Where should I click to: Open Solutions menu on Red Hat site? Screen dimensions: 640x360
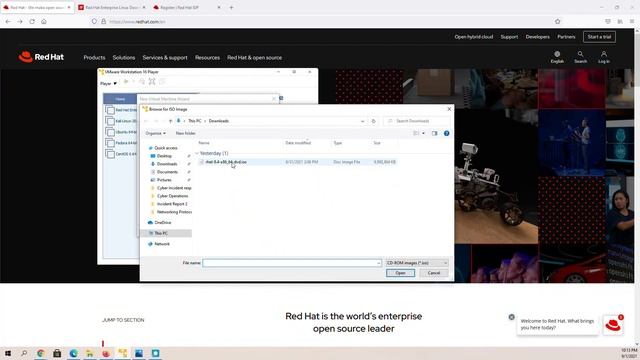(x=124, y=58)
